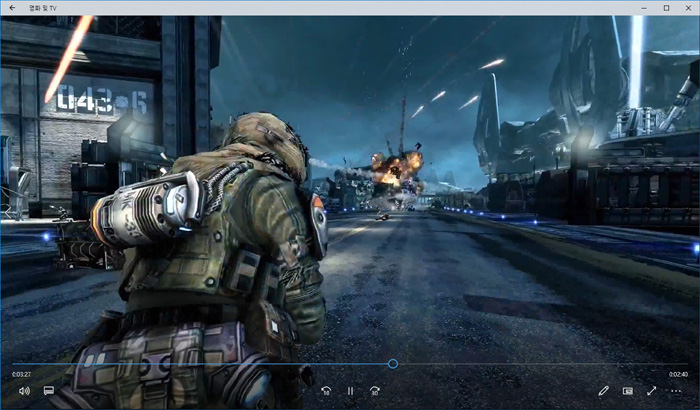Pause the video playback
The height and width of the screenshot is (410, 700).
point(350,391)
